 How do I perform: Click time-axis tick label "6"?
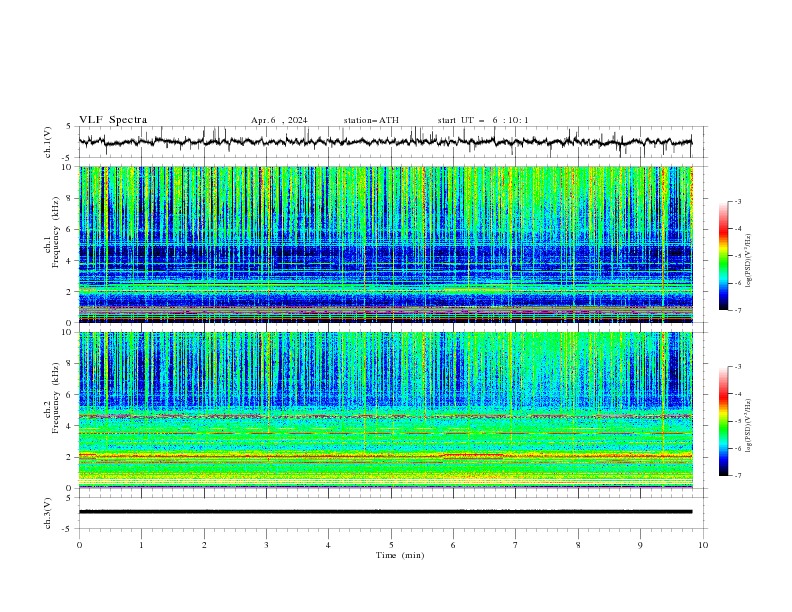tap(453, 545)
